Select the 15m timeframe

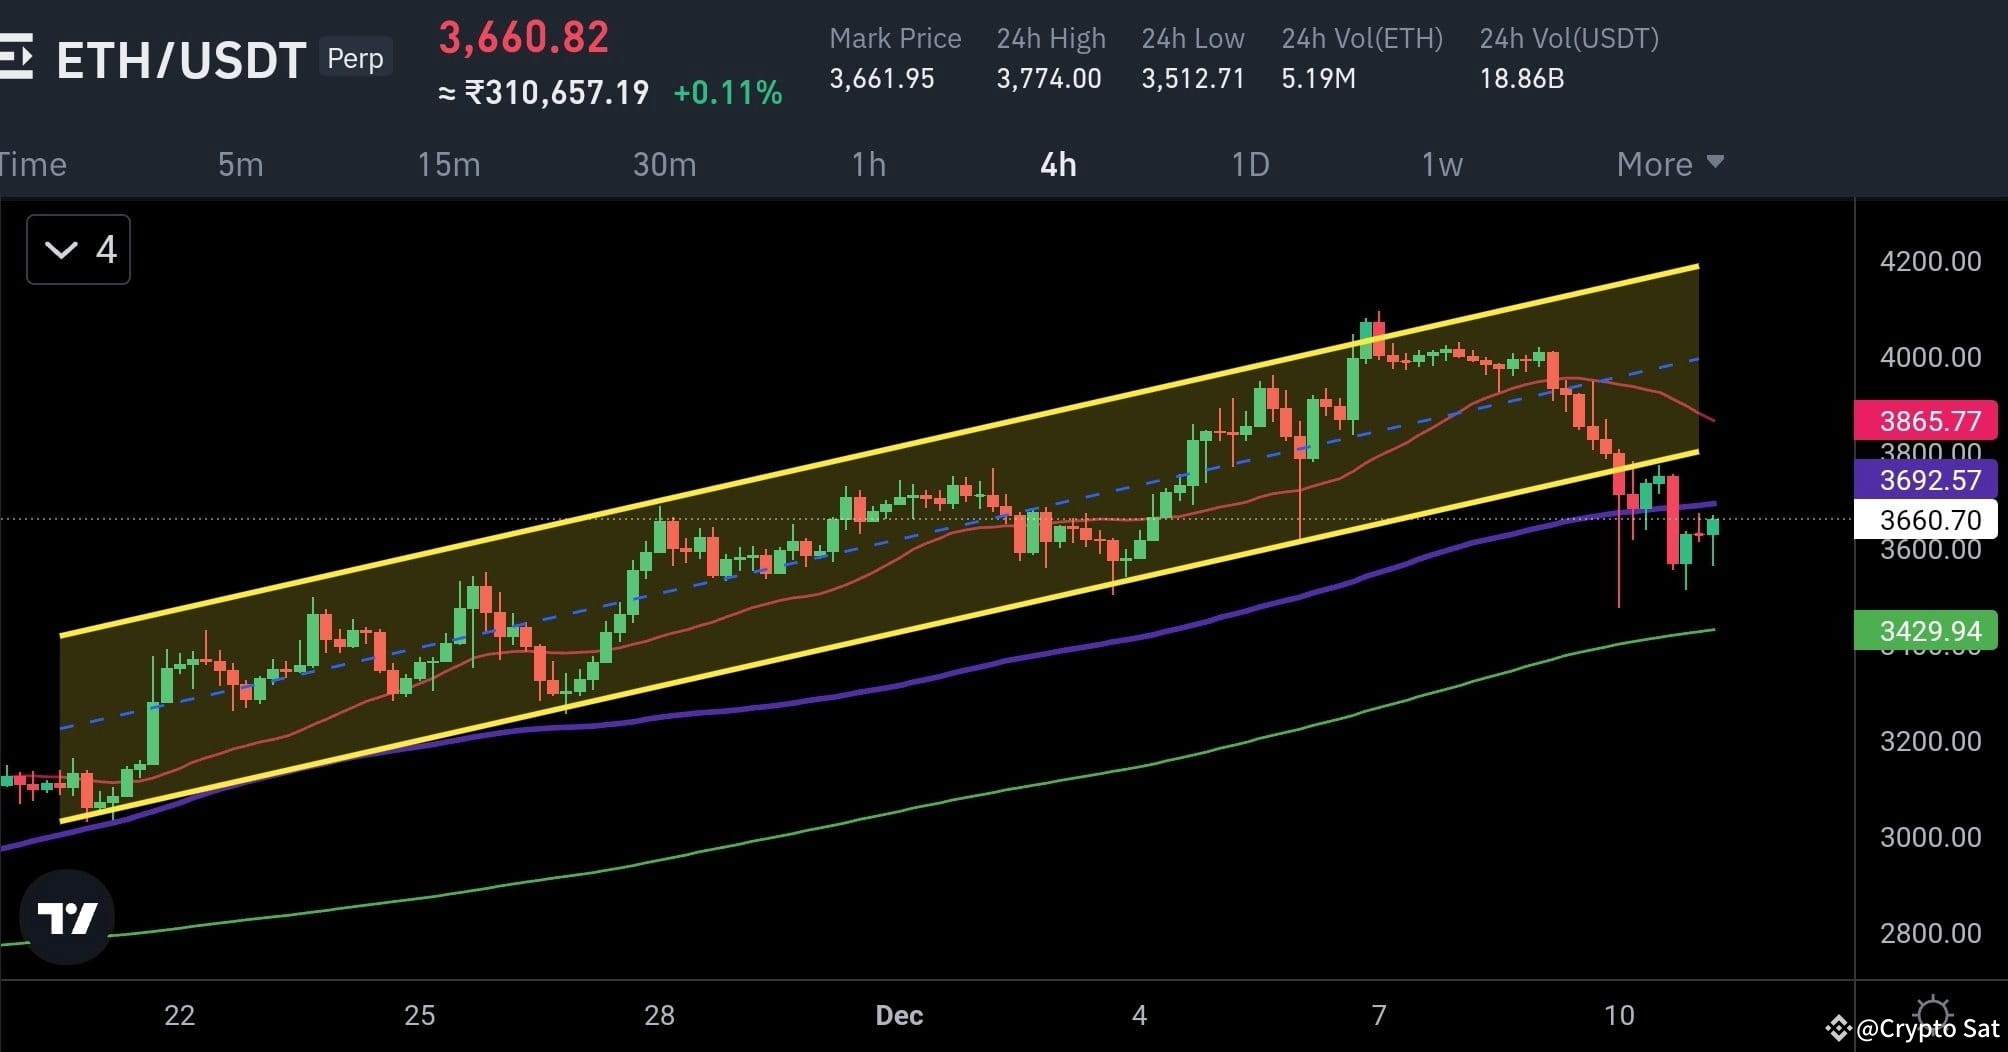coord(449,164)
